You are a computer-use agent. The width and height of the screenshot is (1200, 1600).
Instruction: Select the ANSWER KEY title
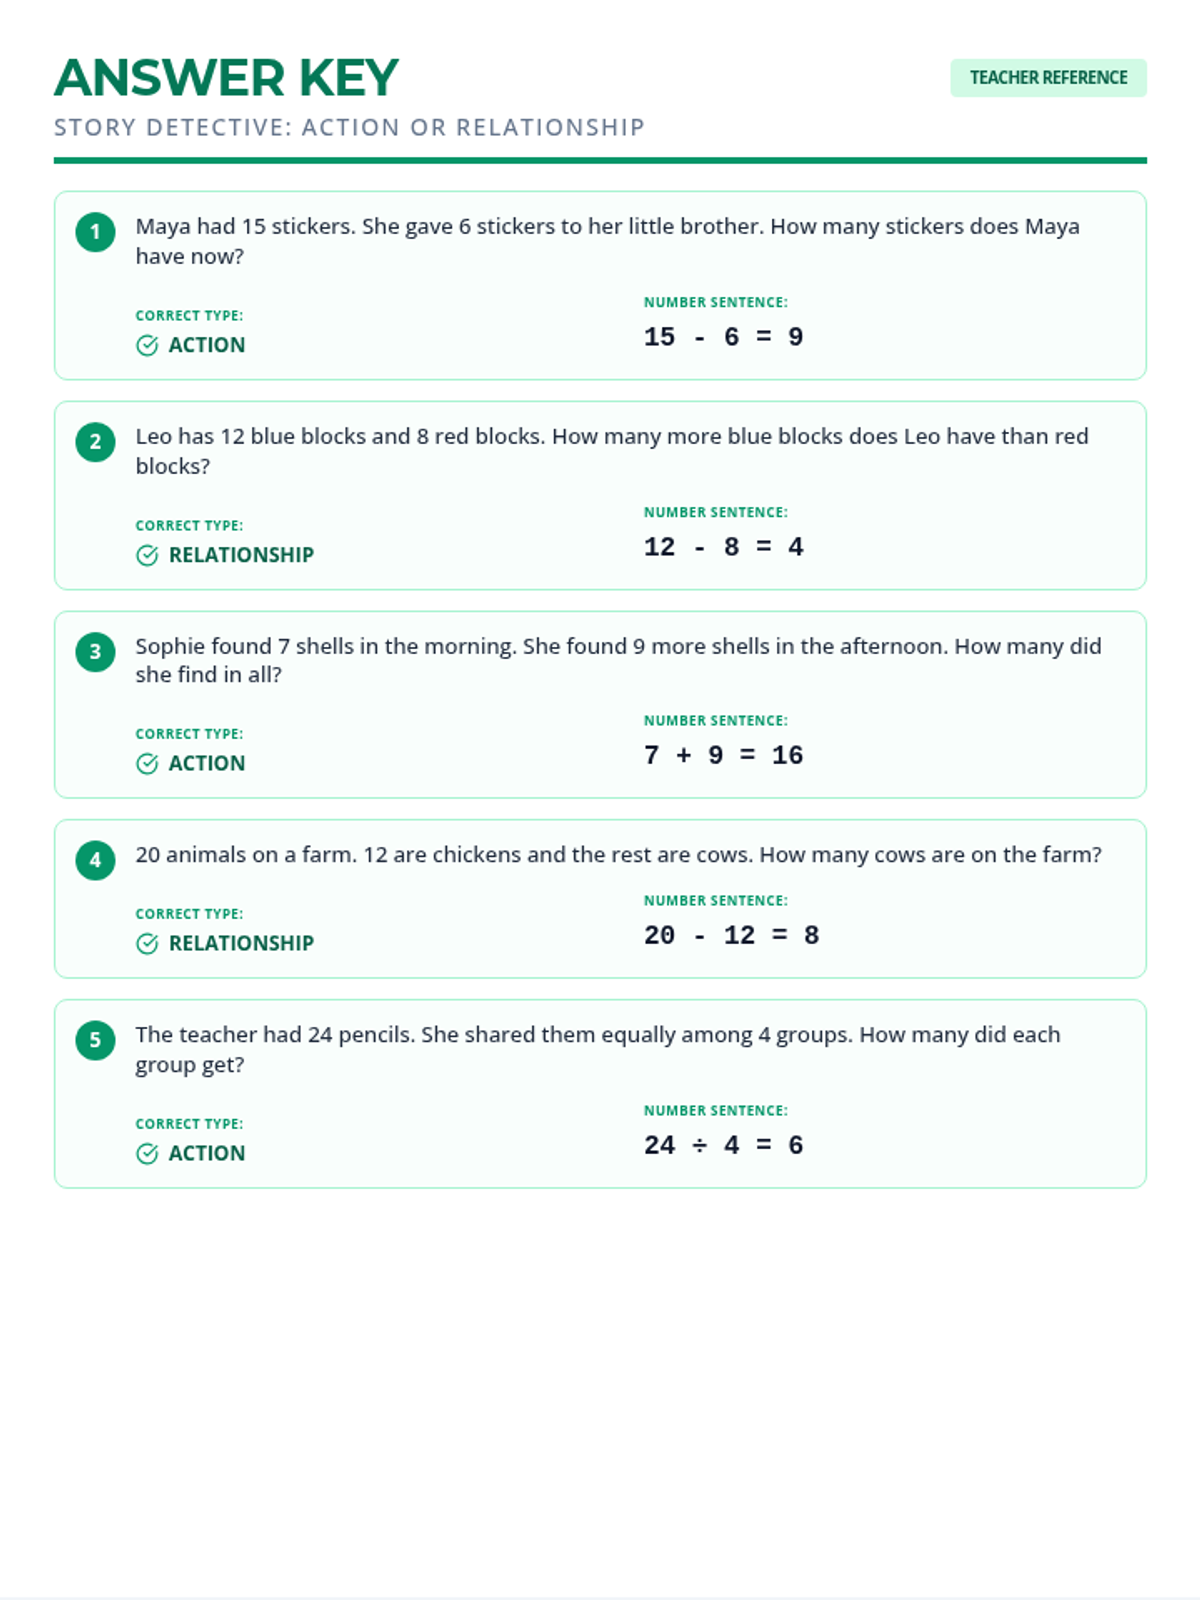[x=226, y=78]
